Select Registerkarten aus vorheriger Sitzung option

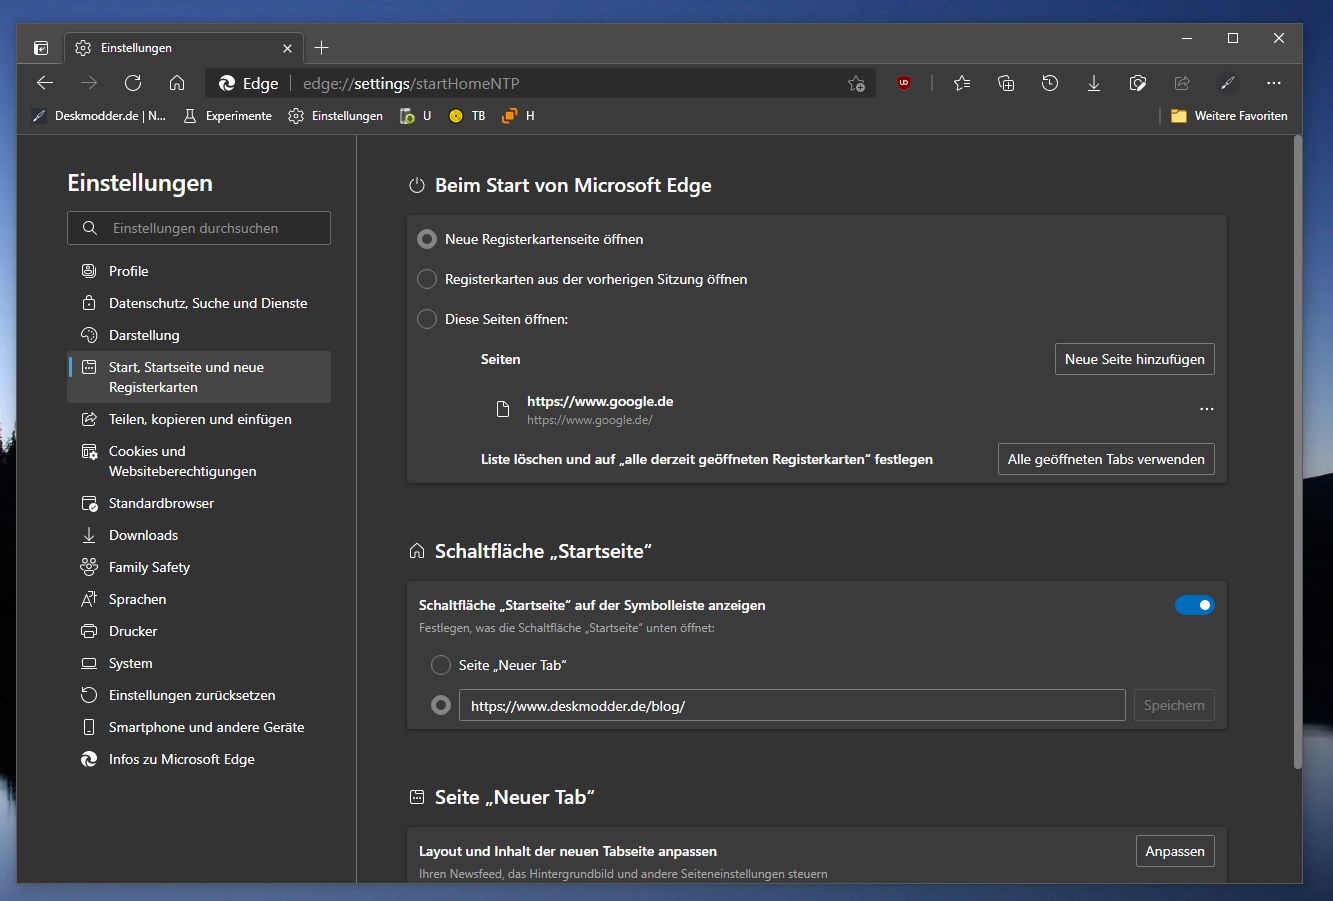coord(427,279)
